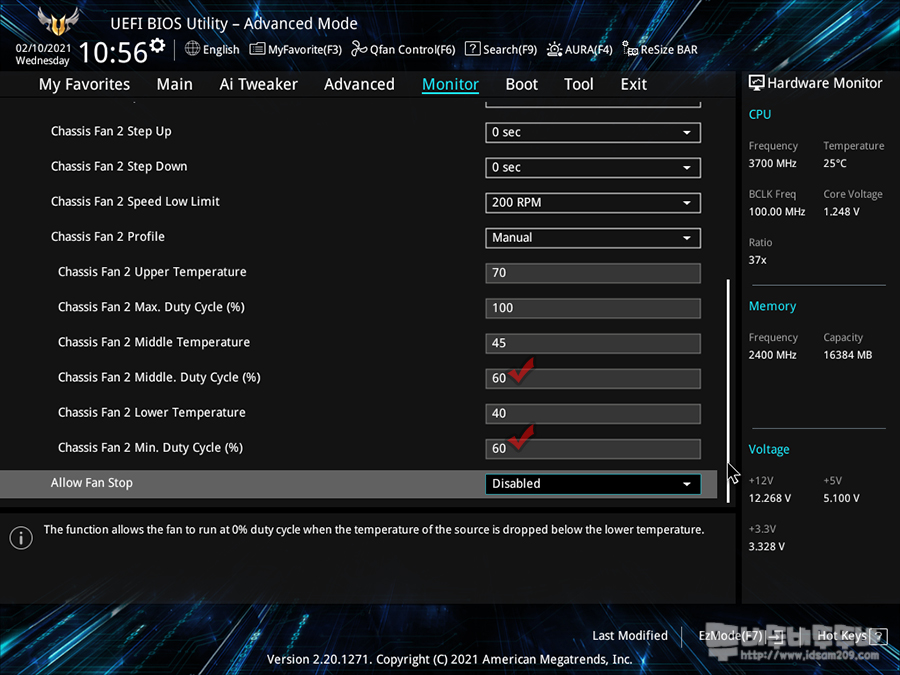Click +5V reading 5.100 V
This screenshot has width=900, height=675.
click(841, 498)
